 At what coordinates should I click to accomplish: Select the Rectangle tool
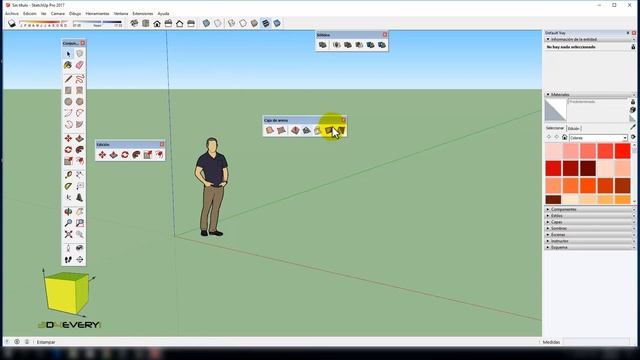point(68,90)
